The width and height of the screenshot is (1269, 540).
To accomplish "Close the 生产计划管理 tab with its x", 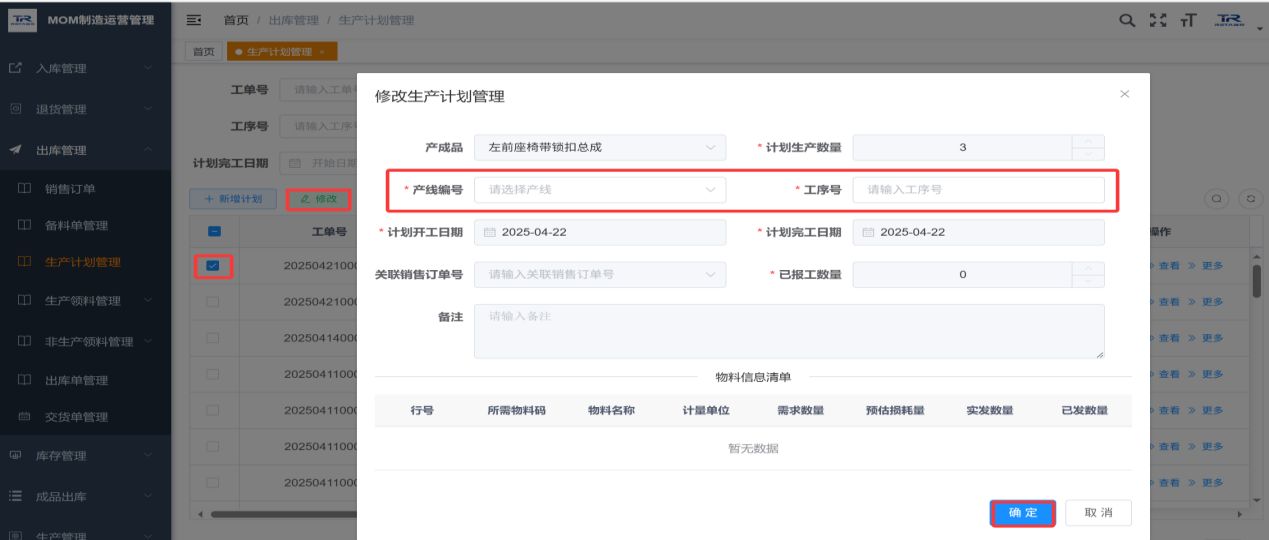I will [x=322, y=52].
